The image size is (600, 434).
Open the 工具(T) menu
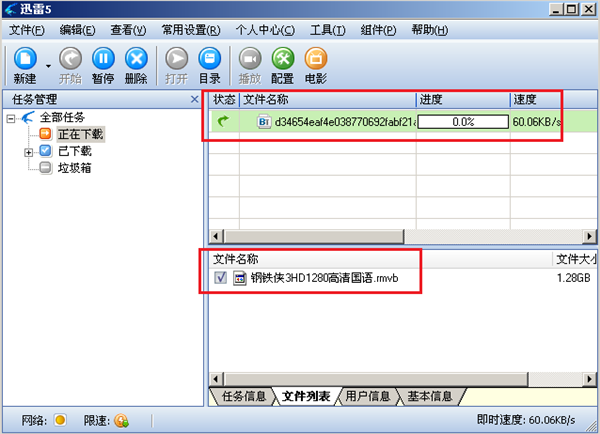[328, 30]
